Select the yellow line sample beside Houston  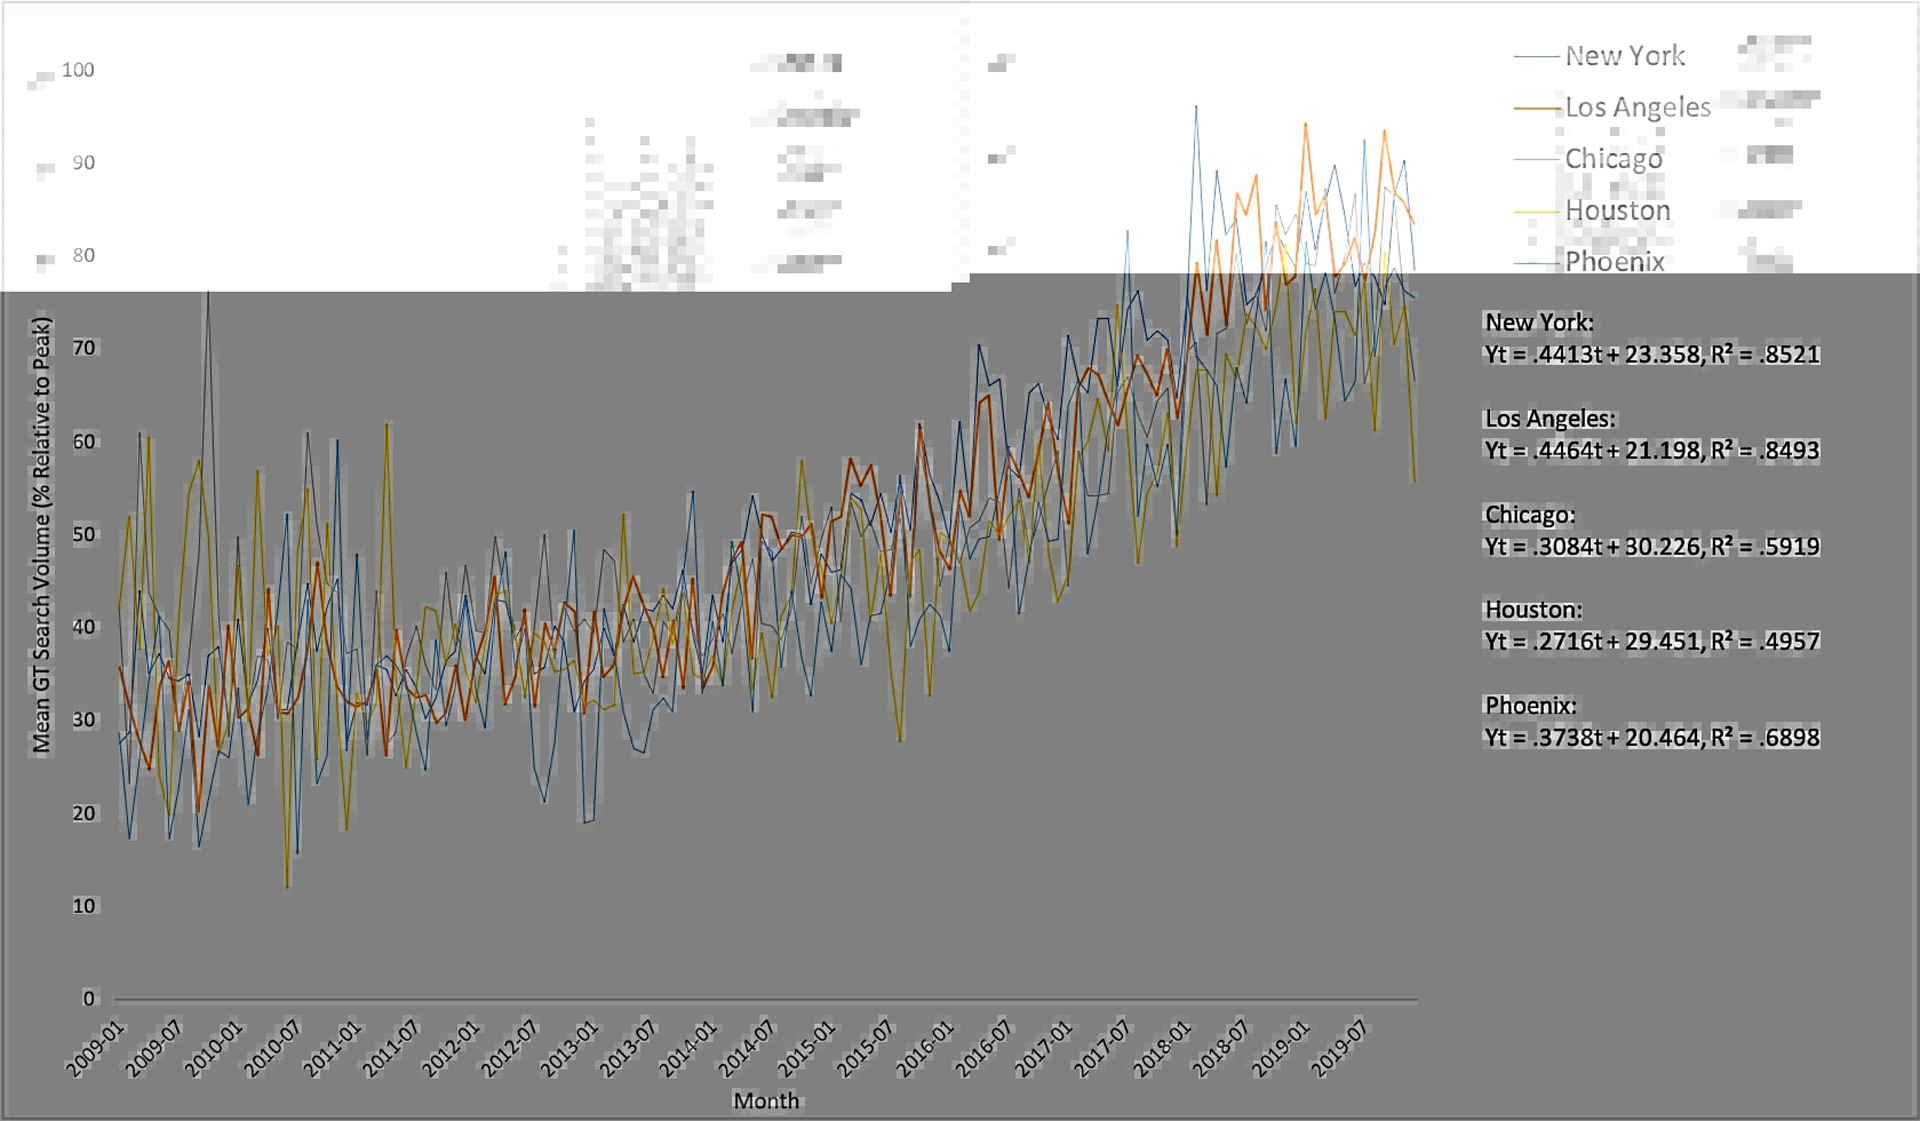[1537, 211]
